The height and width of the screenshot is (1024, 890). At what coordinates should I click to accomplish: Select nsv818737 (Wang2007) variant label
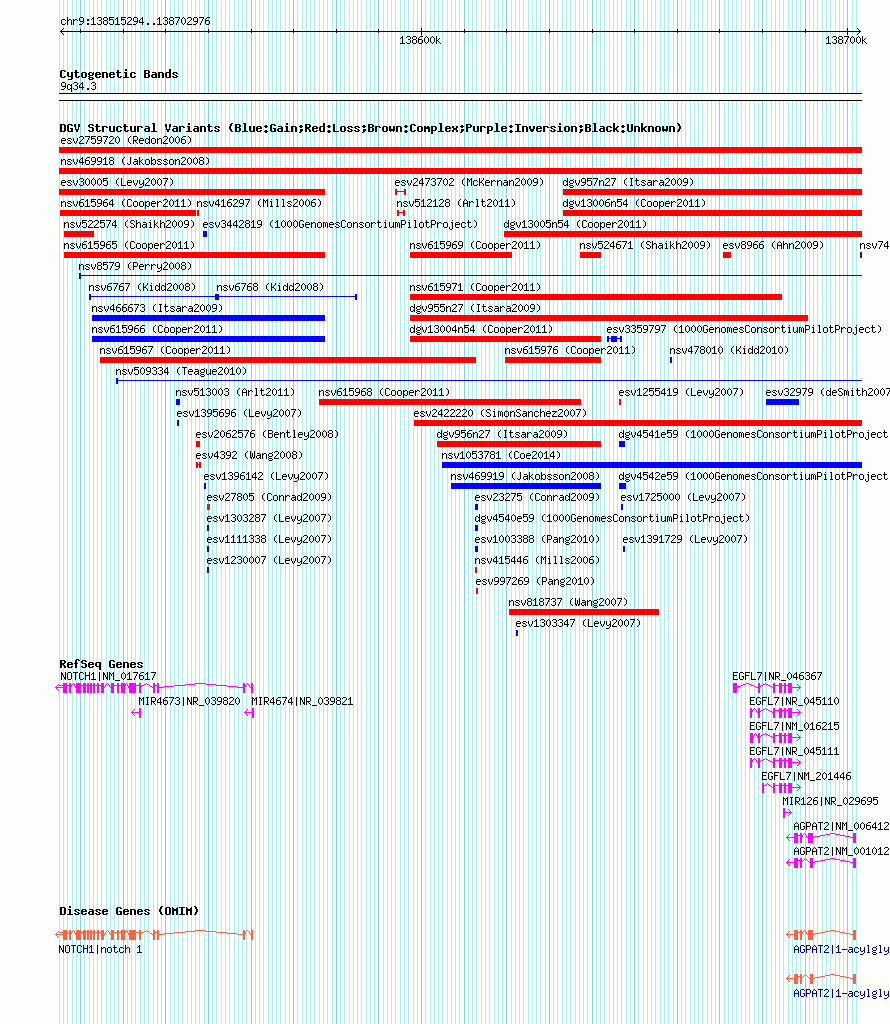(568, 600)
